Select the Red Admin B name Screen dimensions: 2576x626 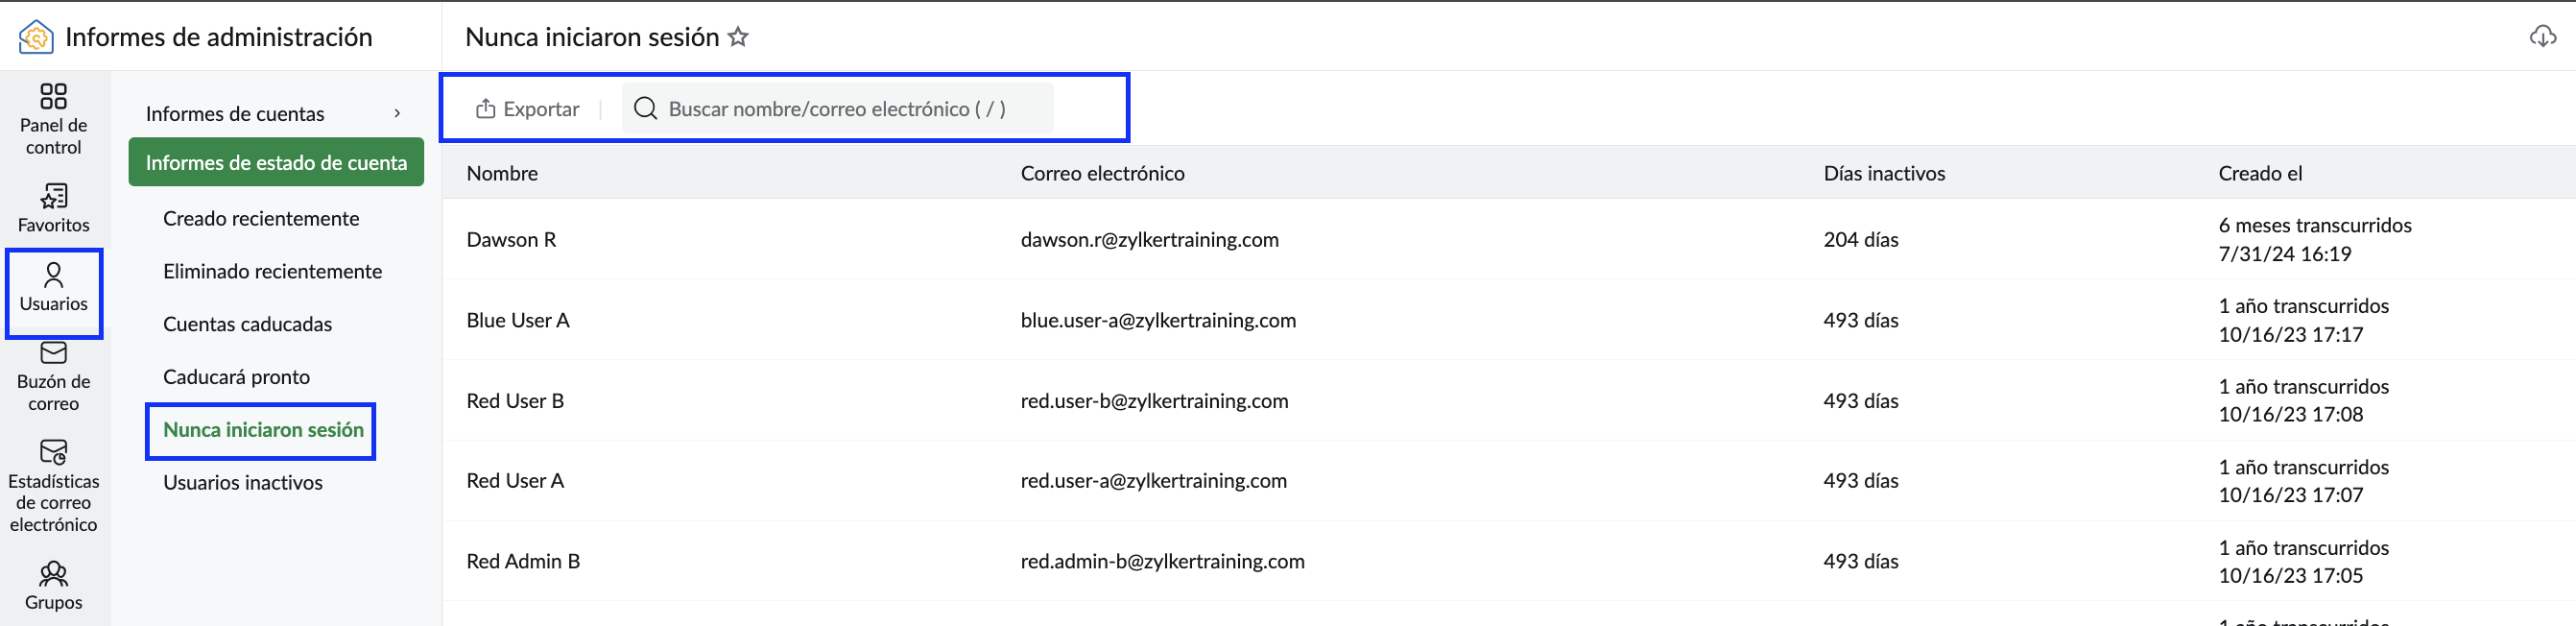point(523,562)
